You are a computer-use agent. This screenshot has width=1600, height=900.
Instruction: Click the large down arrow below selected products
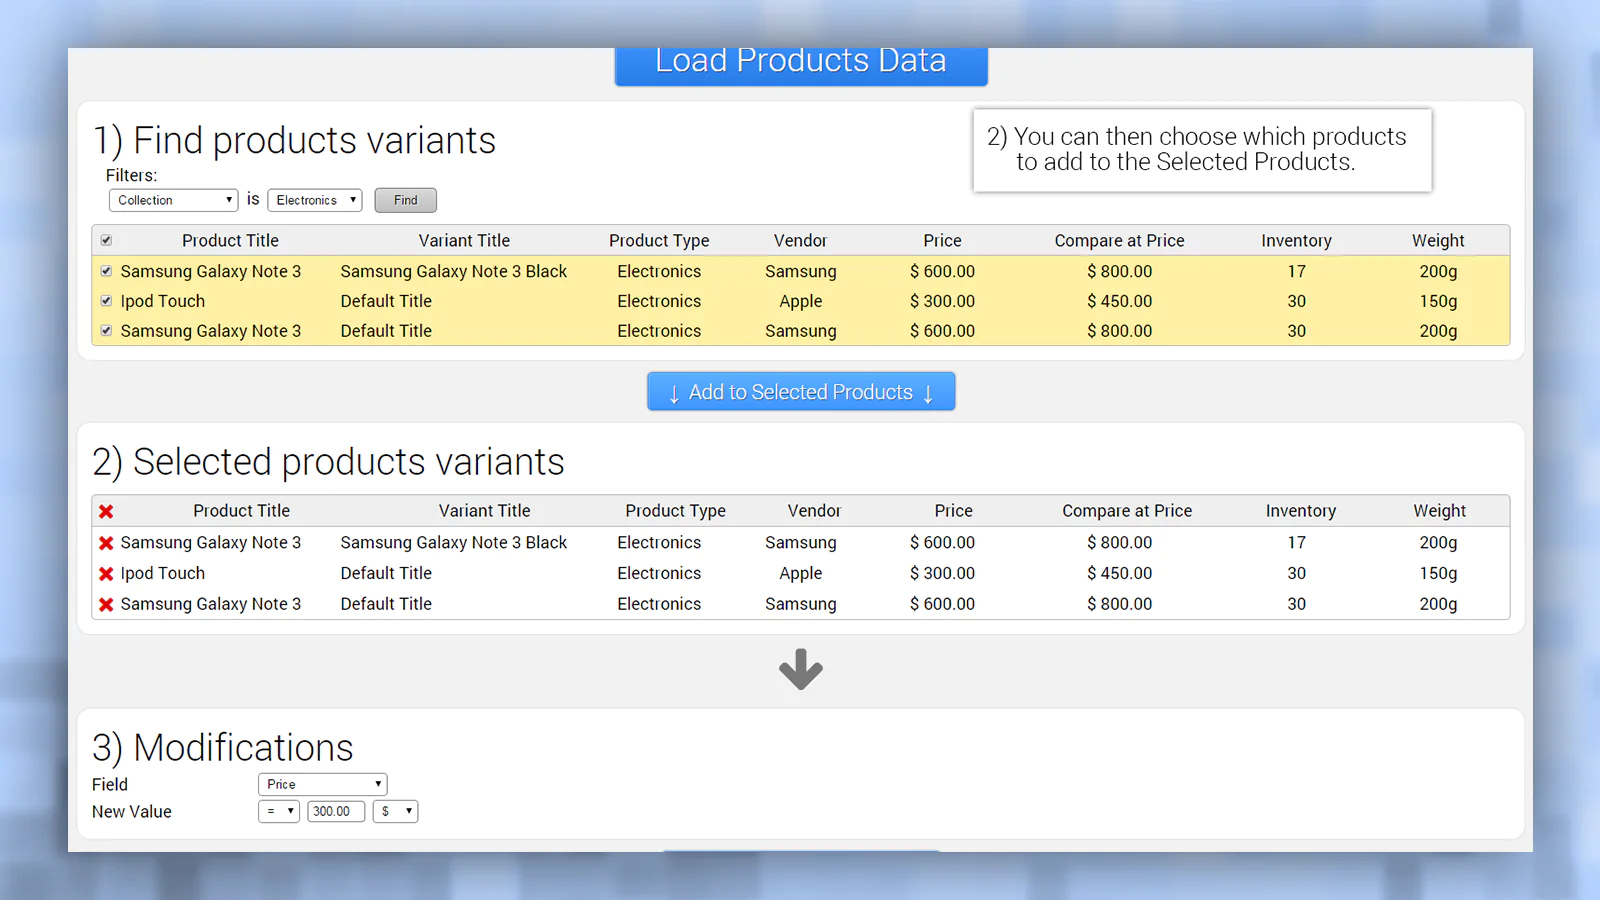coord(800,669)
